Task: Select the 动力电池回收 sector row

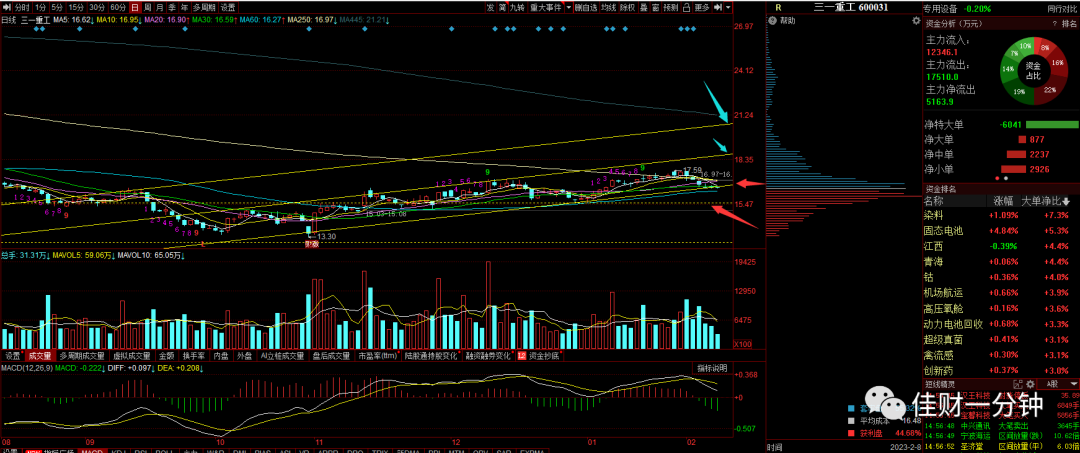Action: coord(1001,324)
